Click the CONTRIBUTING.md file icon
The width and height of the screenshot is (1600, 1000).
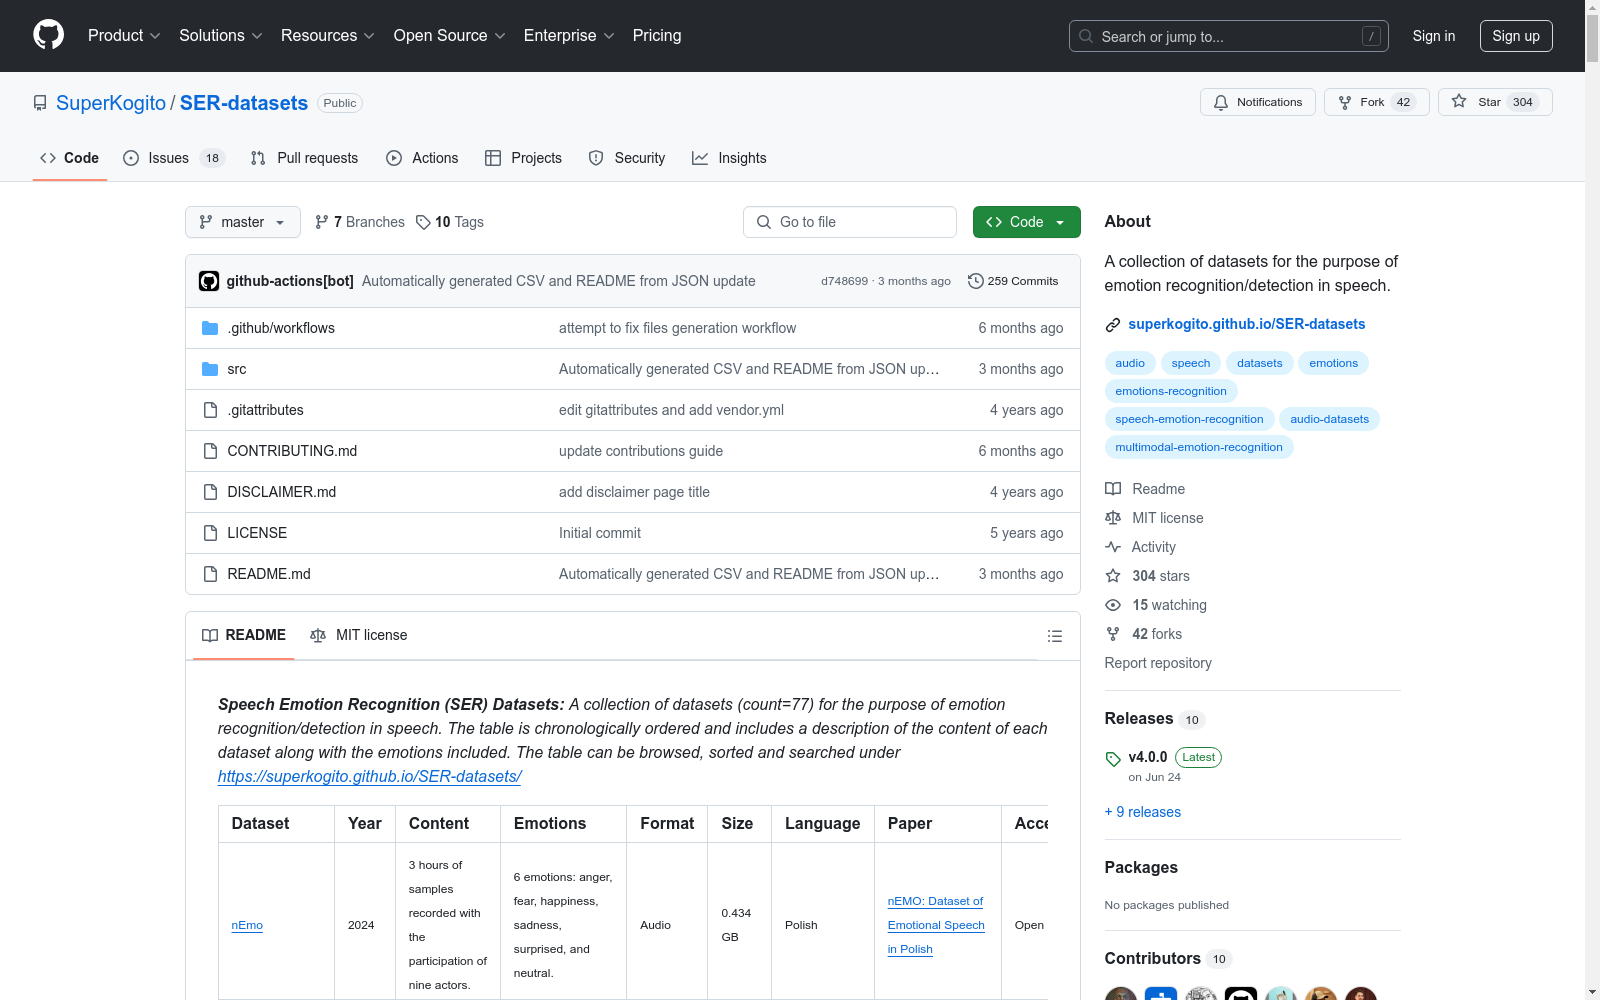210,451
